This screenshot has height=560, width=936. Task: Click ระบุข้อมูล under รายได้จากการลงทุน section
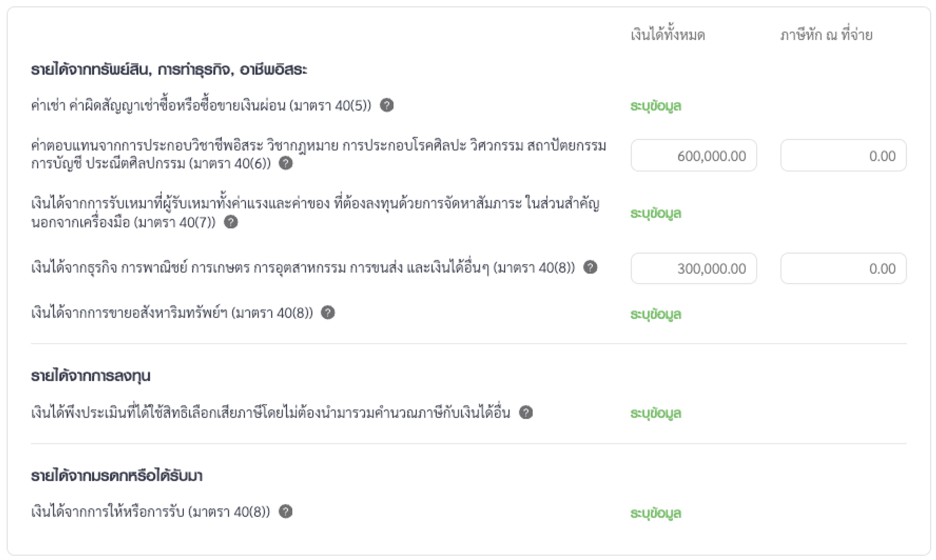(655, 413)
